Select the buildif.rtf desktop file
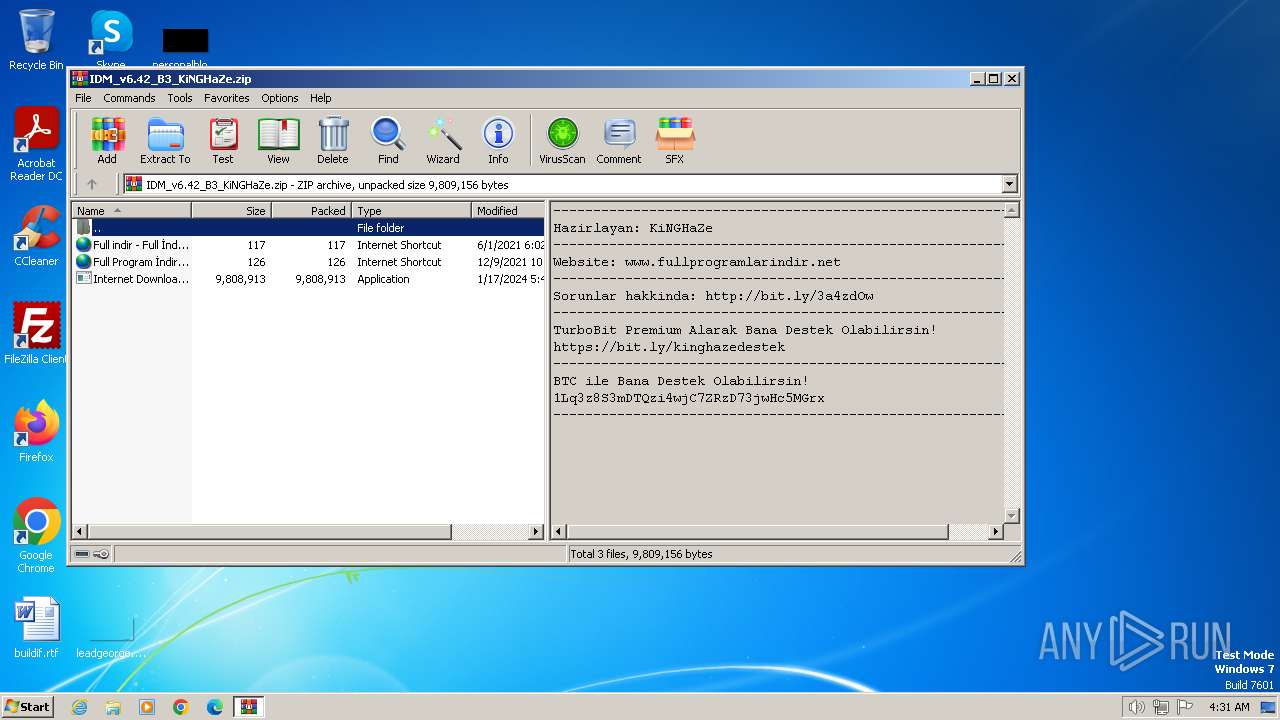The width and height of the screenshot is (1280, 720). click(x=36, y=629)
